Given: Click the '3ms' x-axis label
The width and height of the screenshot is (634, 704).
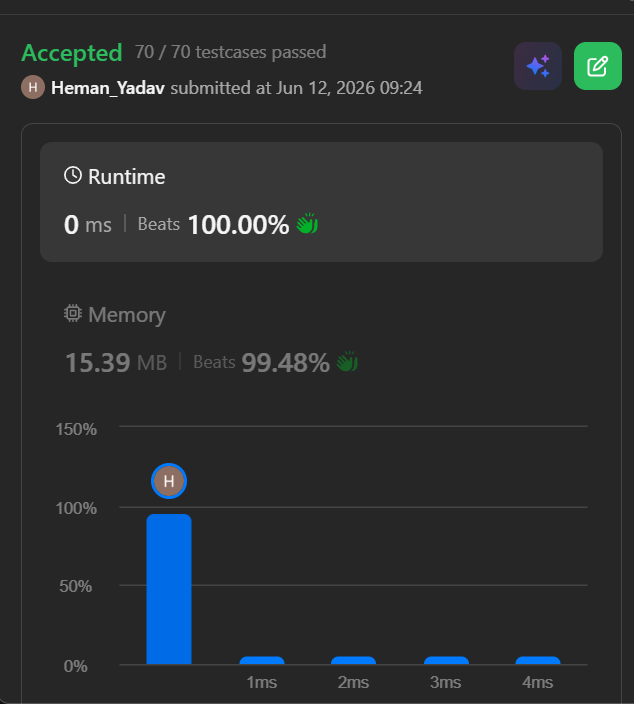Looking at the screenshot, I should click(445, 682).
